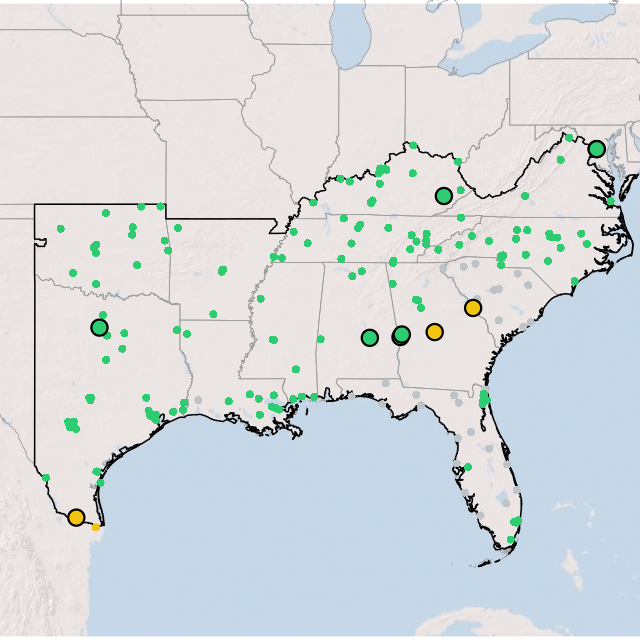Viewport: 640px width, 640px height.
Task: Select the green dot in southwestern Oklahoma
Action: click(x=73, y=273)
